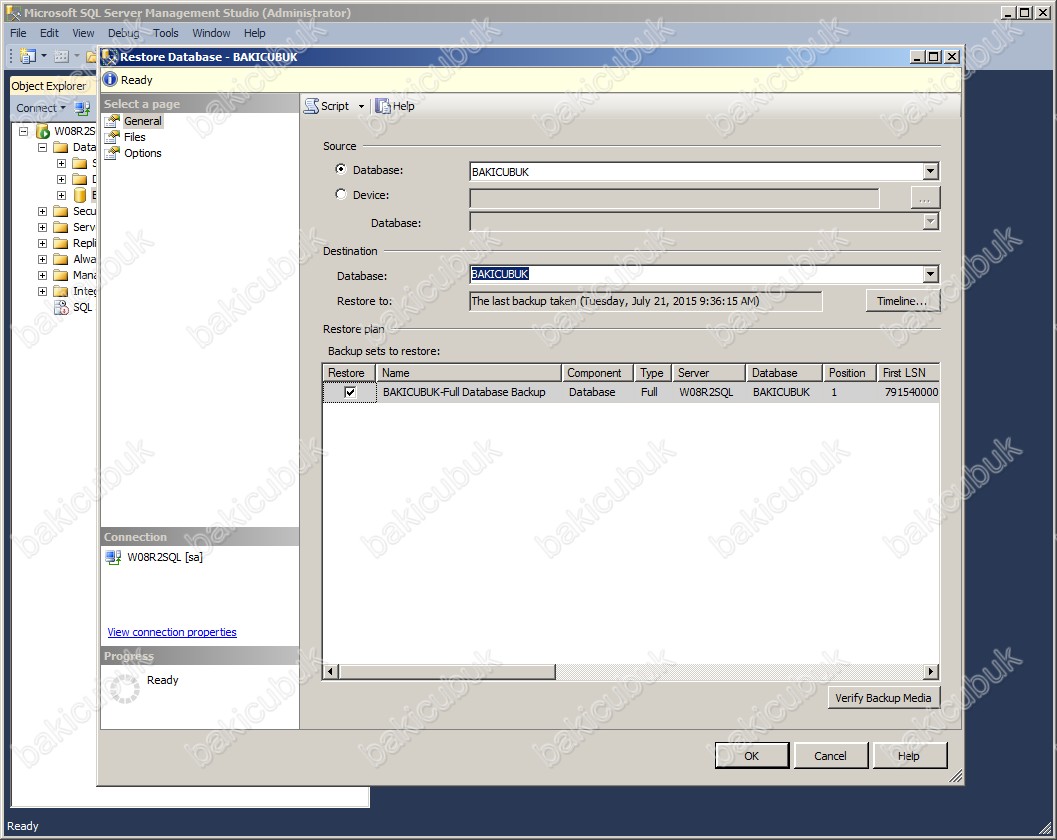Click the Component column header
Screen dimensions: 1057x840
coord(597,373)
